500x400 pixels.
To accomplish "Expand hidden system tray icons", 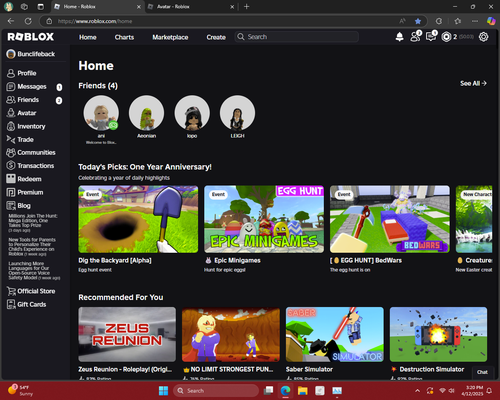I will click(x=417, y=391).
